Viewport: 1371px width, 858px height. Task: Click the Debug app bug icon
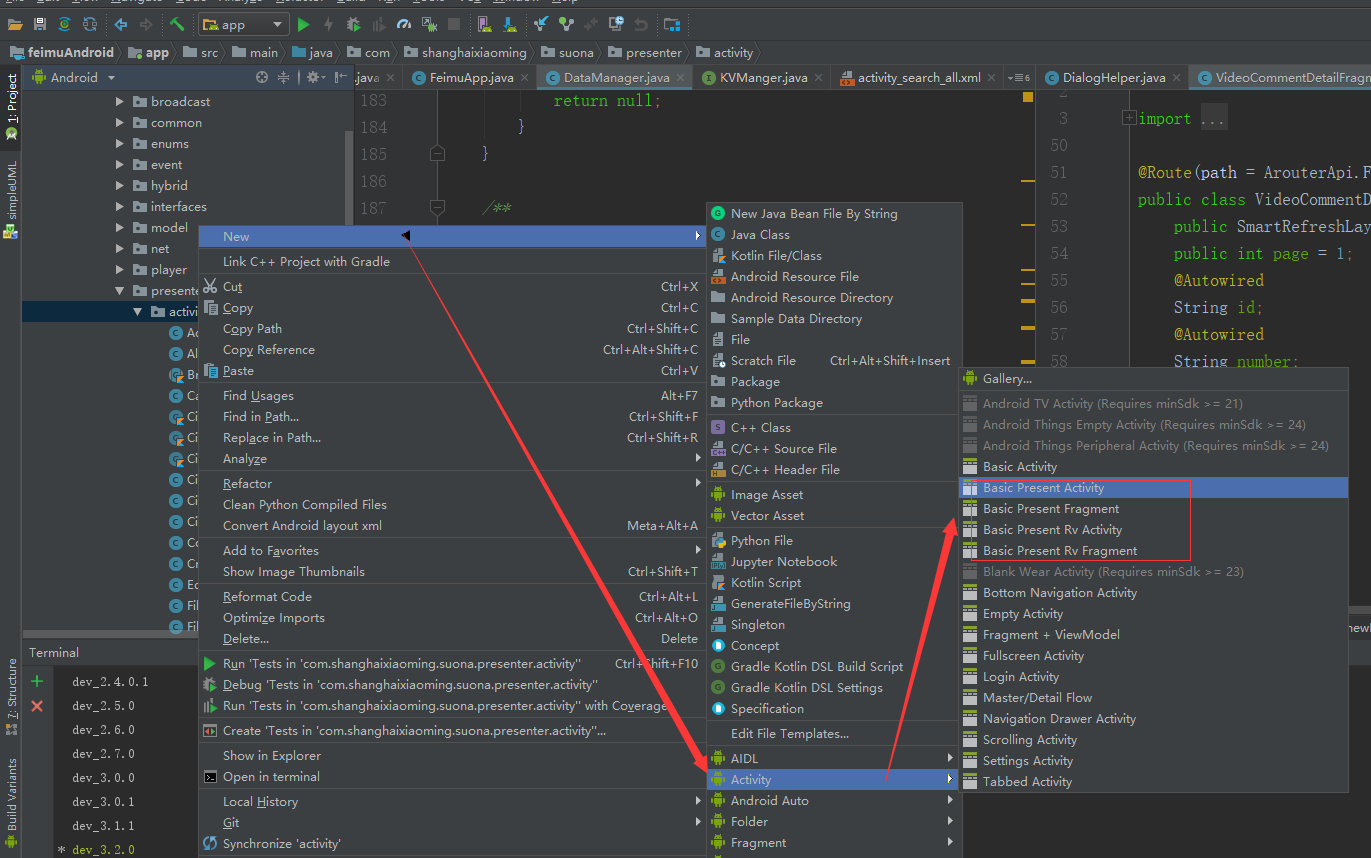(x=354, y=24)
